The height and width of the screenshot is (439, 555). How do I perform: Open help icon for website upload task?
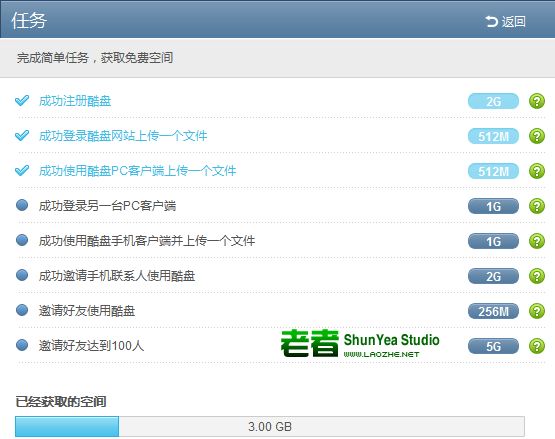537,136
